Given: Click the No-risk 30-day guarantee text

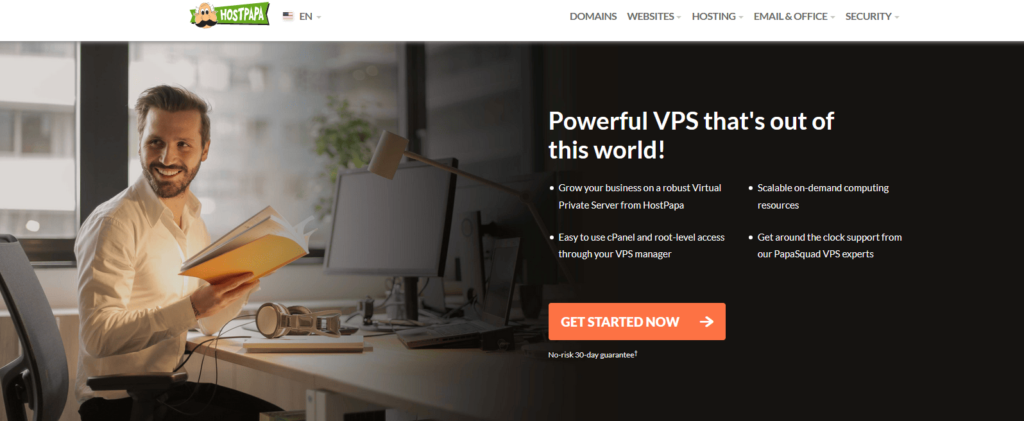Looking at the screenshot, I should (591, 355).
